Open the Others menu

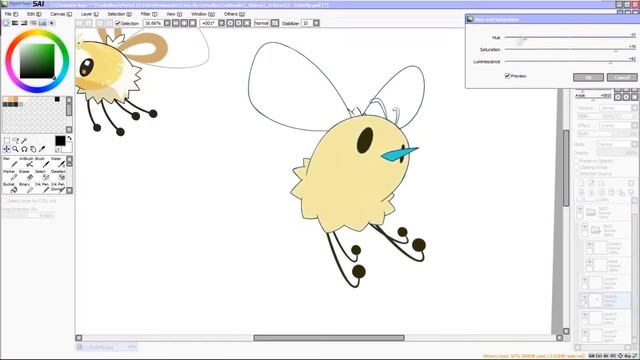pyautogui.click(x=234, y=14)
